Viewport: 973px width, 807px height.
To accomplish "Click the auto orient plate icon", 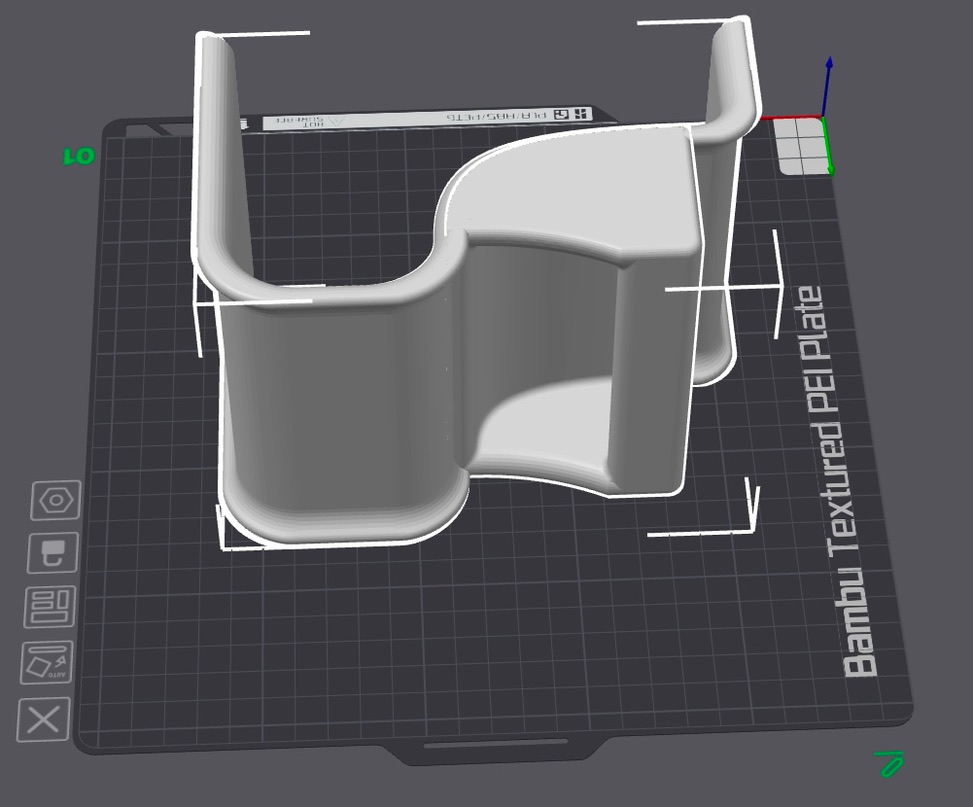I will 47,662.
